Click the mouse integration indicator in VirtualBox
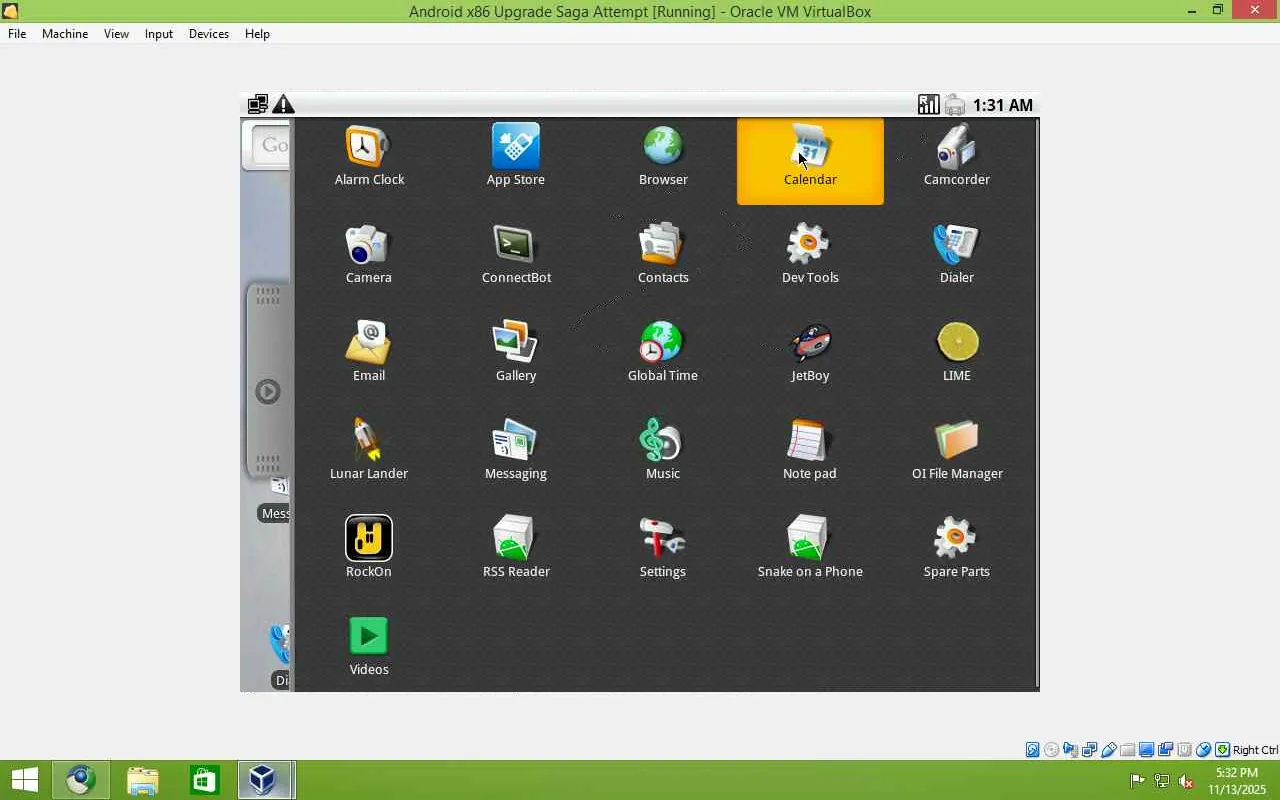 pyautogui.click(x=1204, y=750)
